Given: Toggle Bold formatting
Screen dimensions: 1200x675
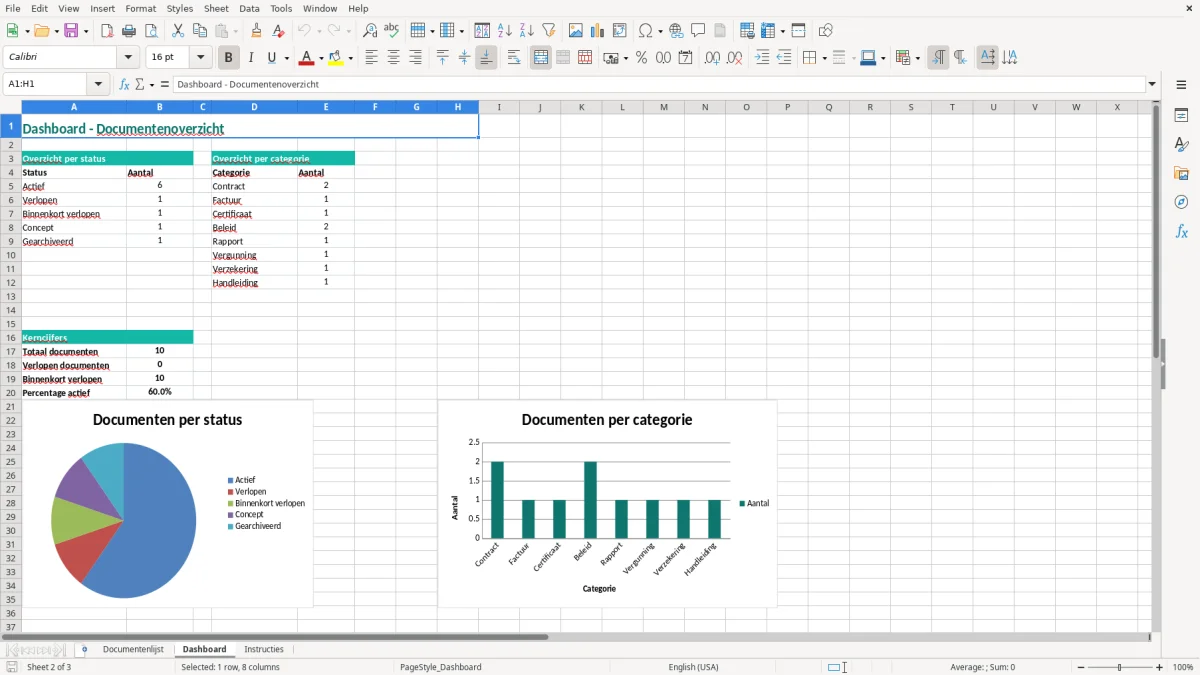Looking at the screenshot, I should pyautogui.click(x=229, y=58).
